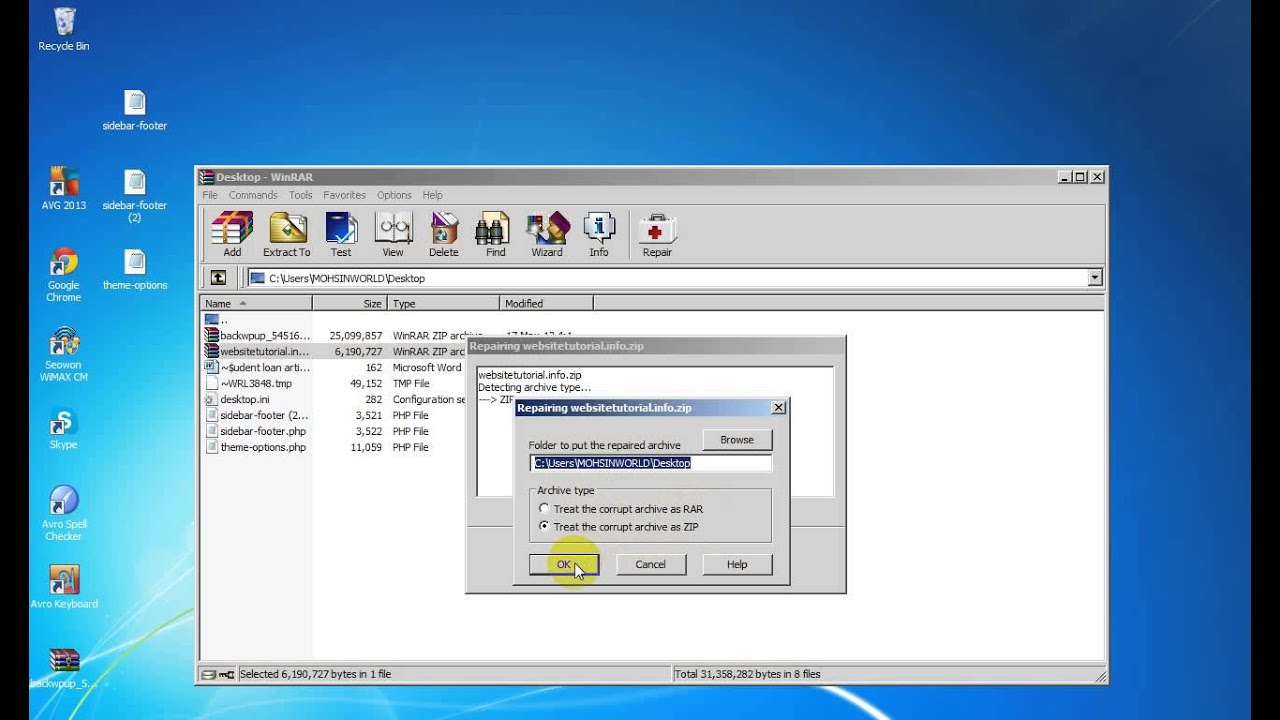The height and width of the screenshot is (720, 1280).
Task: Select the Seowon WiMAX CM desktop icon
Action: click(x=63, y=354)
